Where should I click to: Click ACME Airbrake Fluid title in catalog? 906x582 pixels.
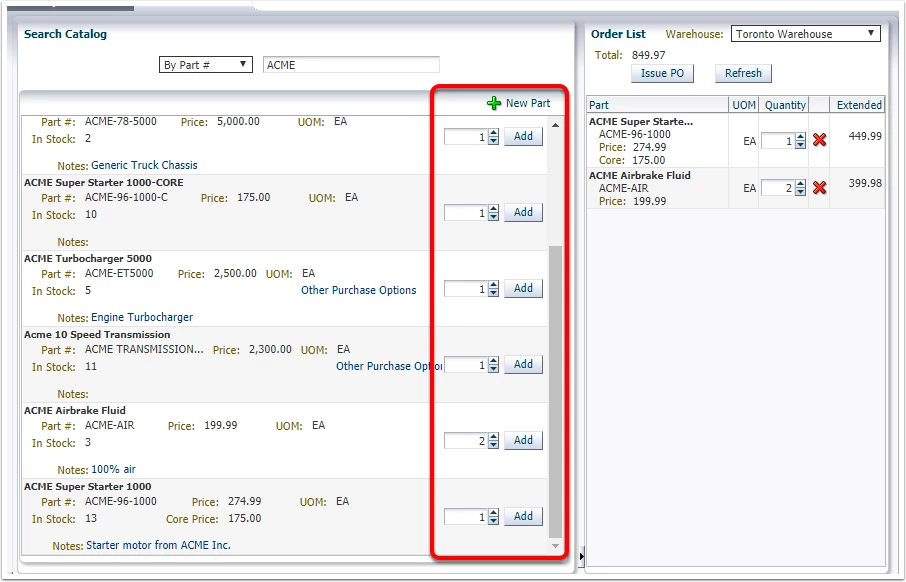pos(75,410)
